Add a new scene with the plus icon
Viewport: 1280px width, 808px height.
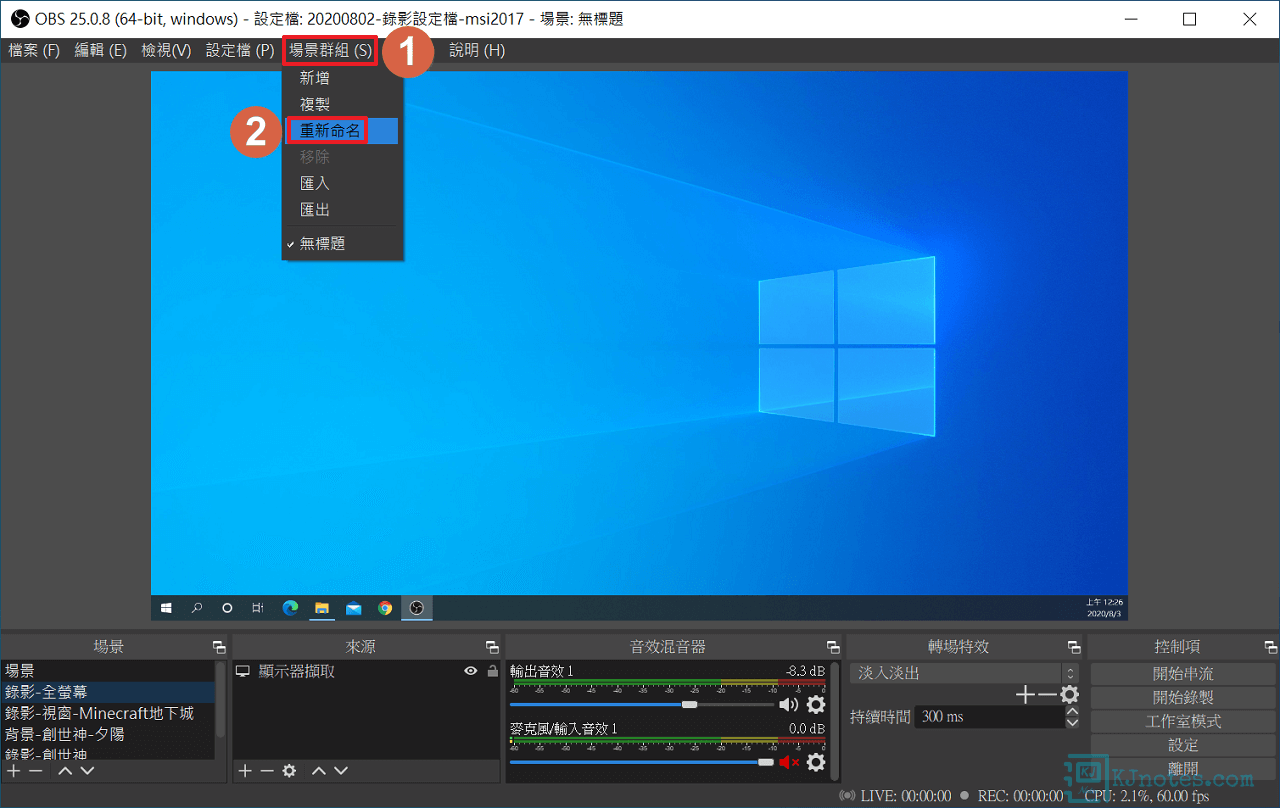(x=14, y=770)
